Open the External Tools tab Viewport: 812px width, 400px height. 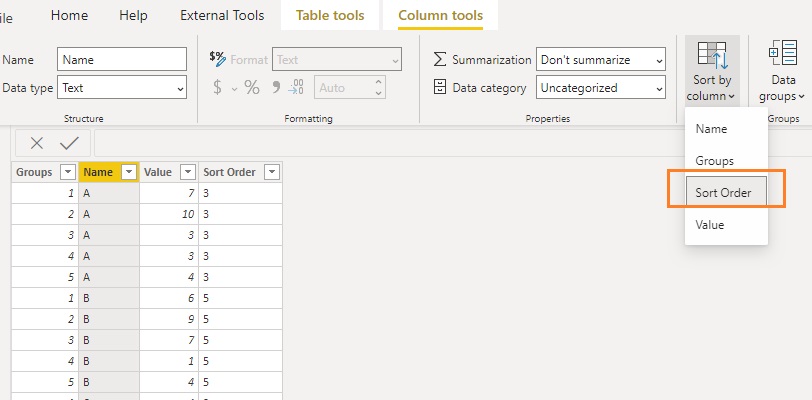pos(222,16)
